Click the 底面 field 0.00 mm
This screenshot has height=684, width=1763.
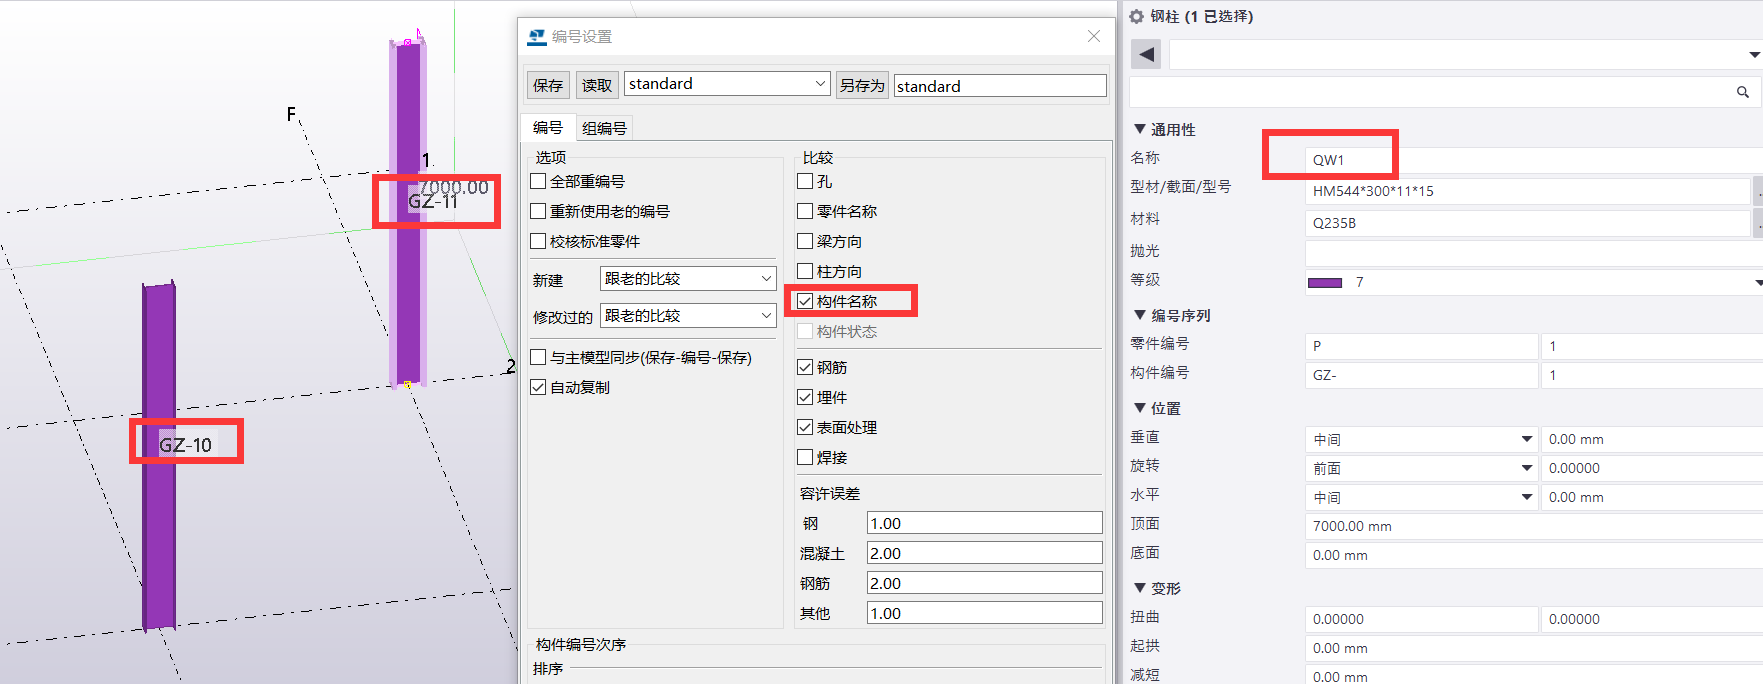coord(1534,555)
